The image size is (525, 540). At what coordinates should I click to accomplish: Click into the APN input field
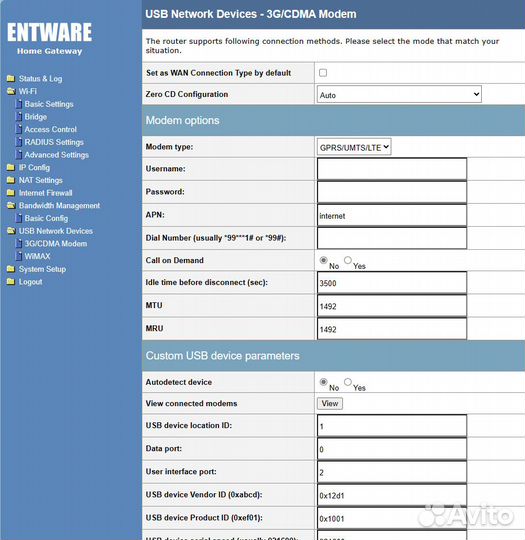point(392,216)
